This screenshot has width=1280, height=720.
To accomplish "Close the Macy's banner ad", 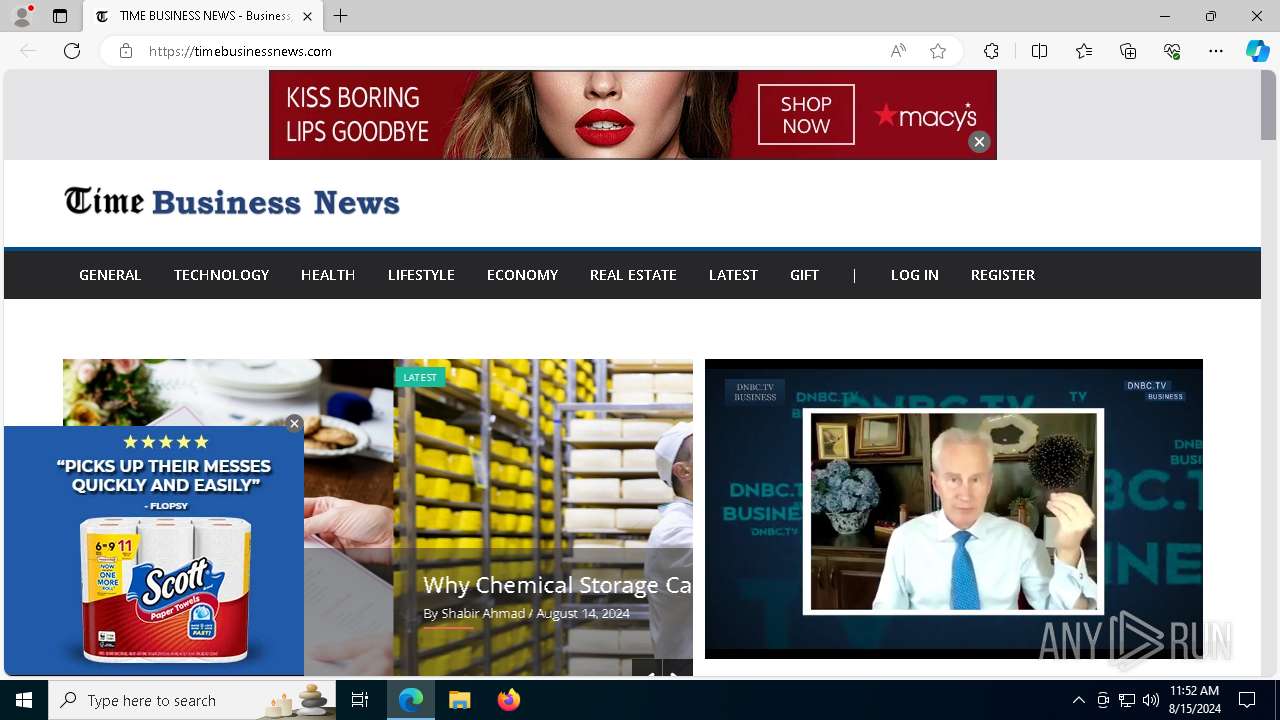I will [x=979, y=142].
